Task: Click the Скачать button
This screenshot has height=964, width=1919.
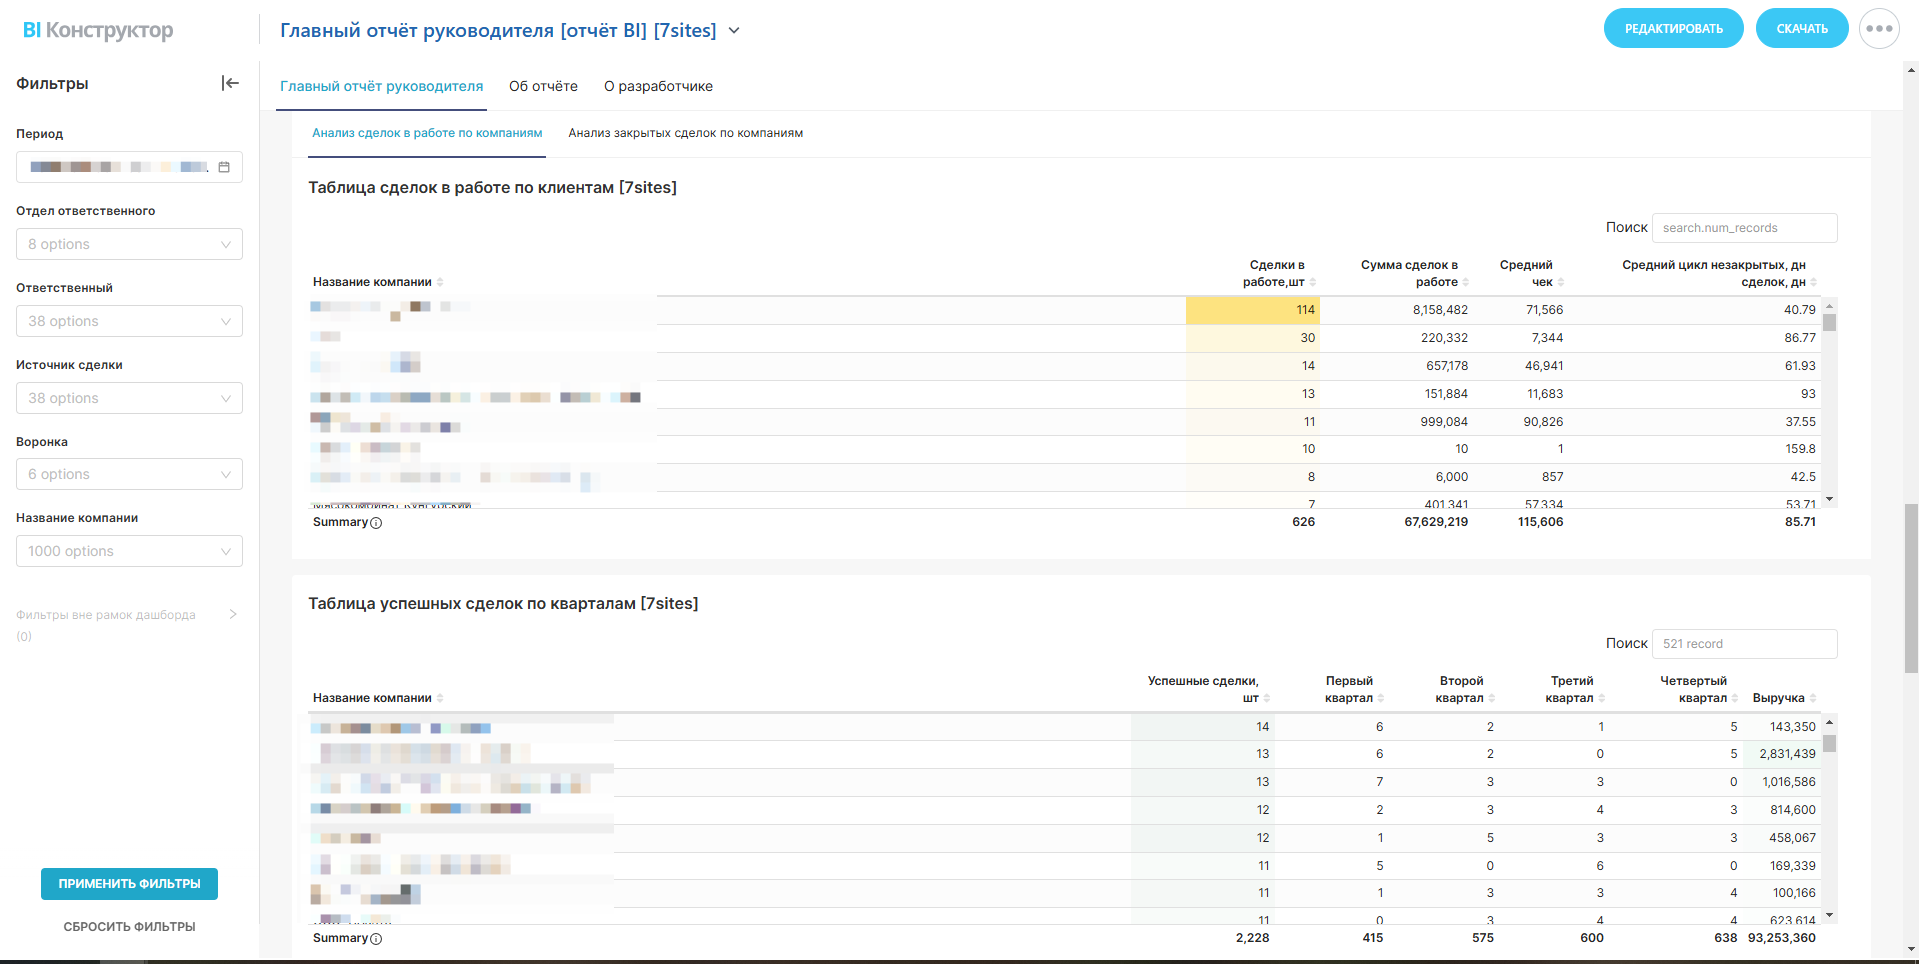Action: tap(1801, 29)
